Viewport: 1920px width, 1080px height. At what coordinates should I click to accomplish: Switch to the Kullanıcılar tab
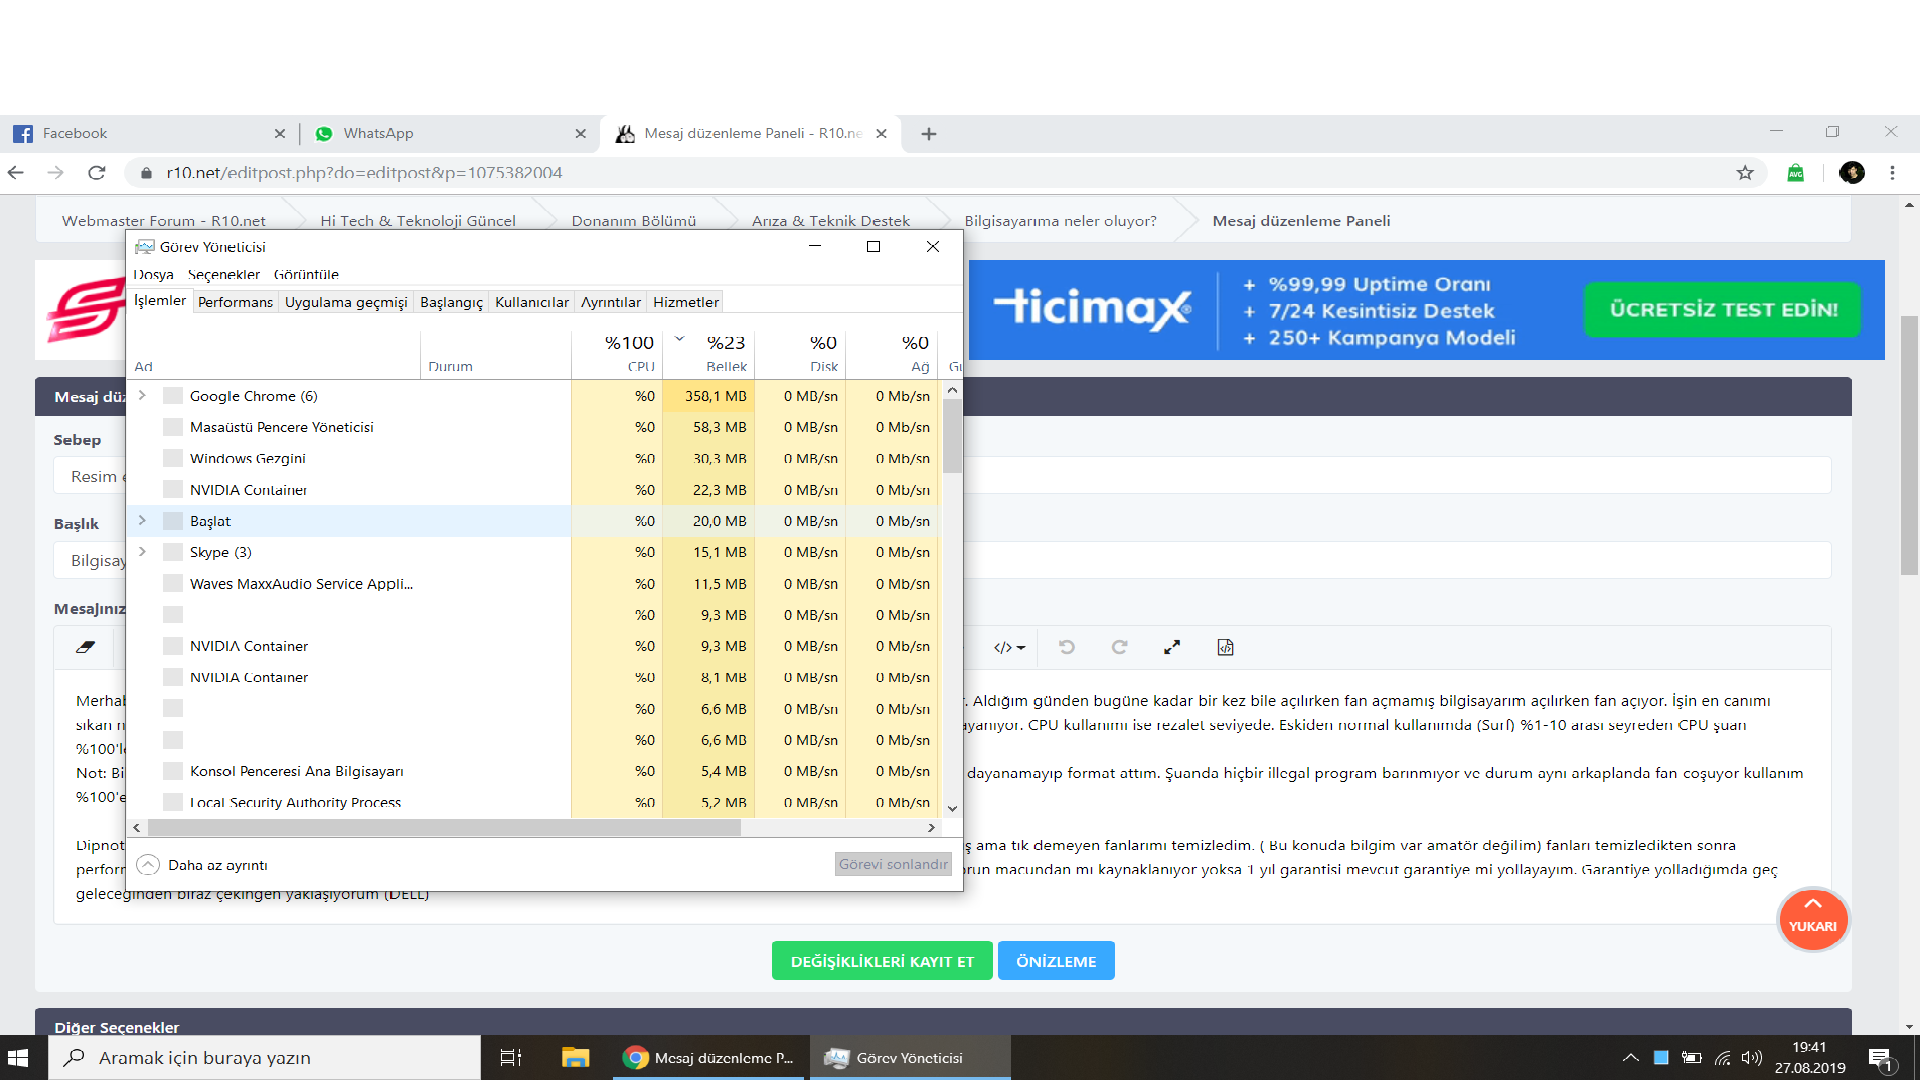(x=532, y=302)
